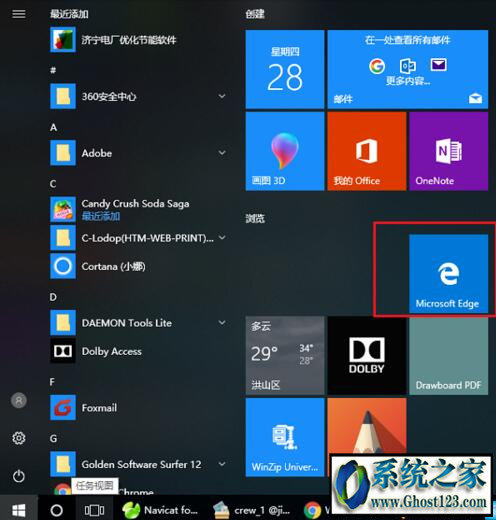Viewport: 496px width, 520px height.
Task: Open the 邮件 mail tile
Action: point(408,69)
